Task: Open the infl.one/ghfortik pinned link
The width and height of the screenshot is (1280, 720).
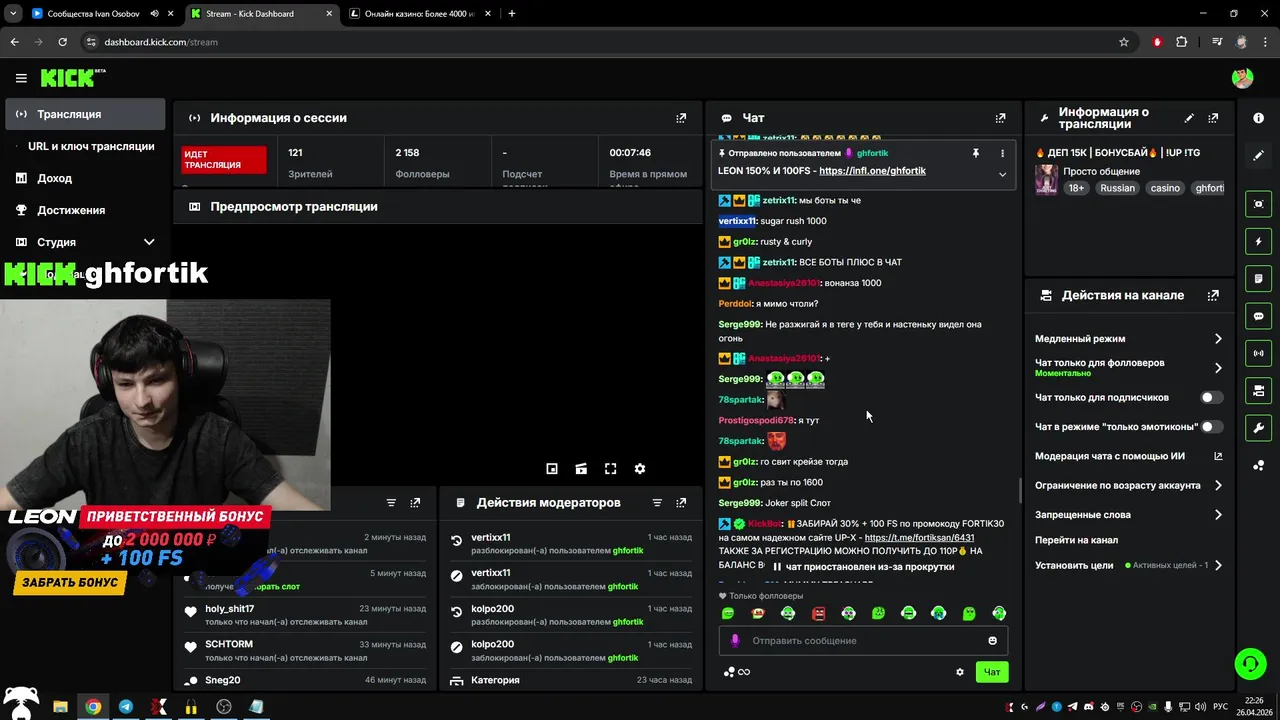Action: click(x=872, y=171)
